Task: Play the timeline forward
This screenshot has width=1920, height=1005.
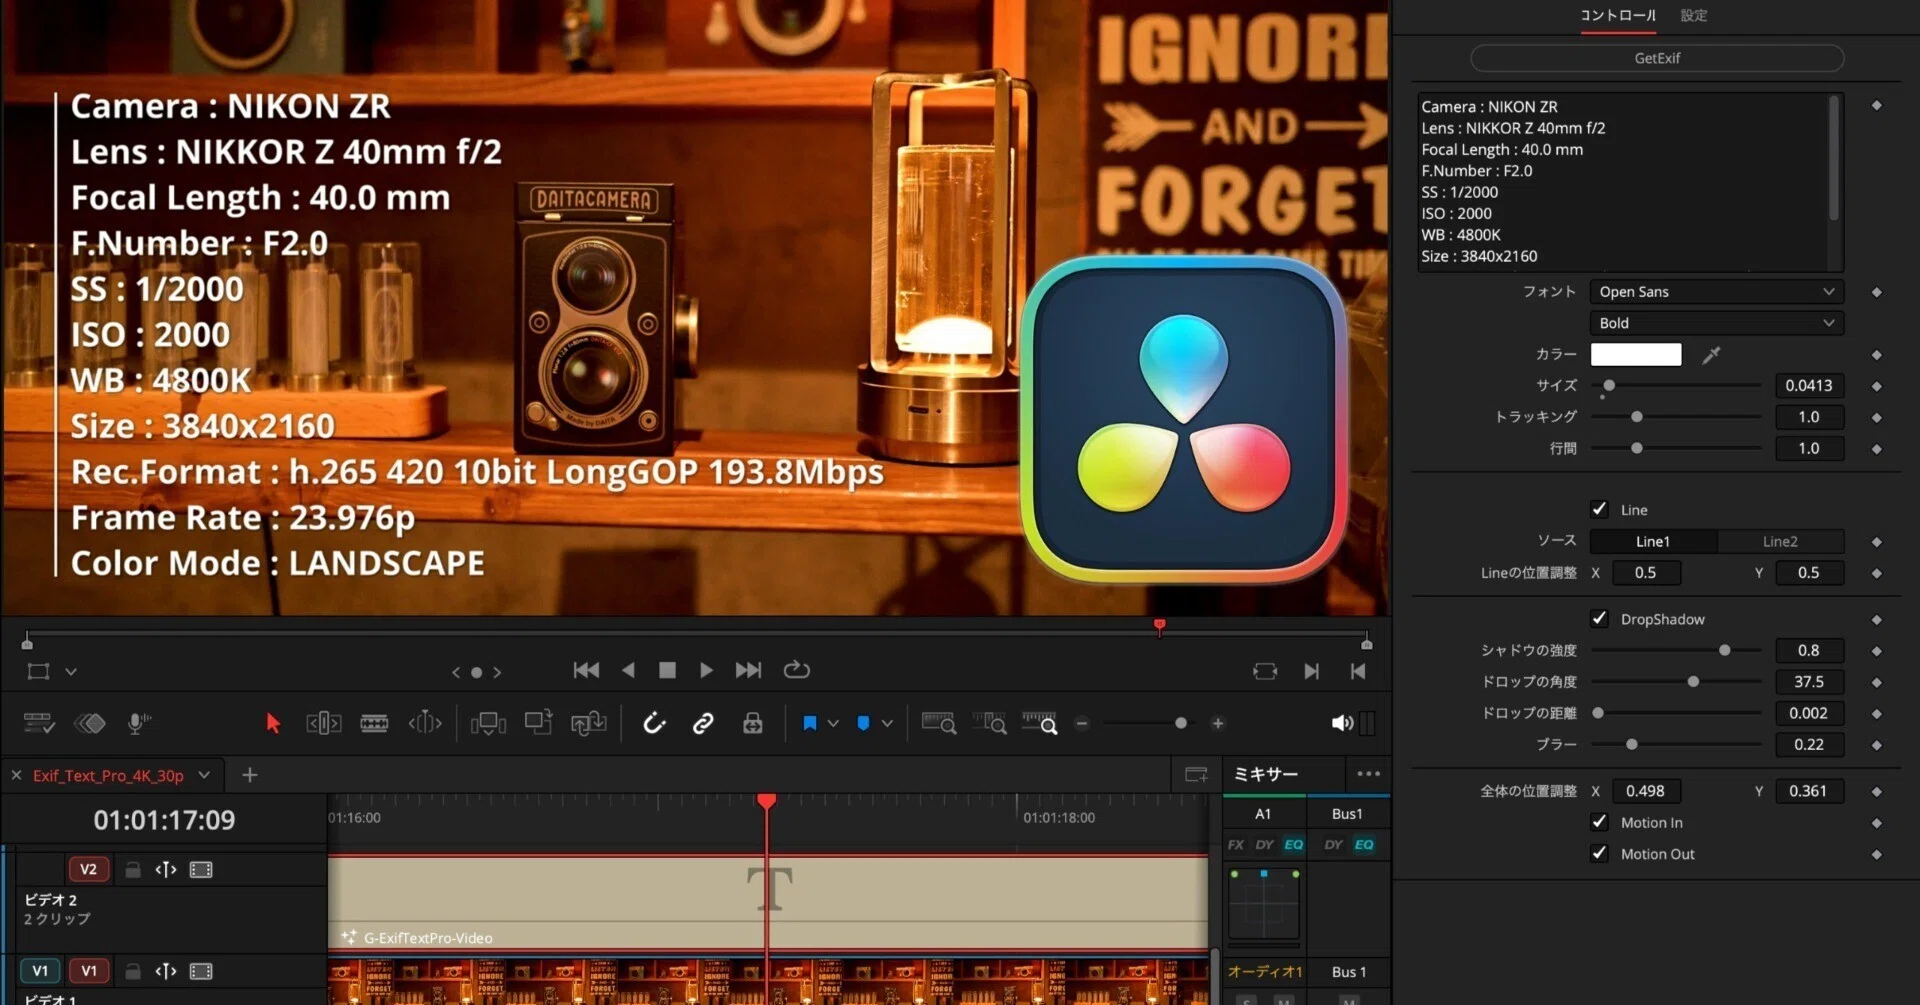Action: point(706,670)
